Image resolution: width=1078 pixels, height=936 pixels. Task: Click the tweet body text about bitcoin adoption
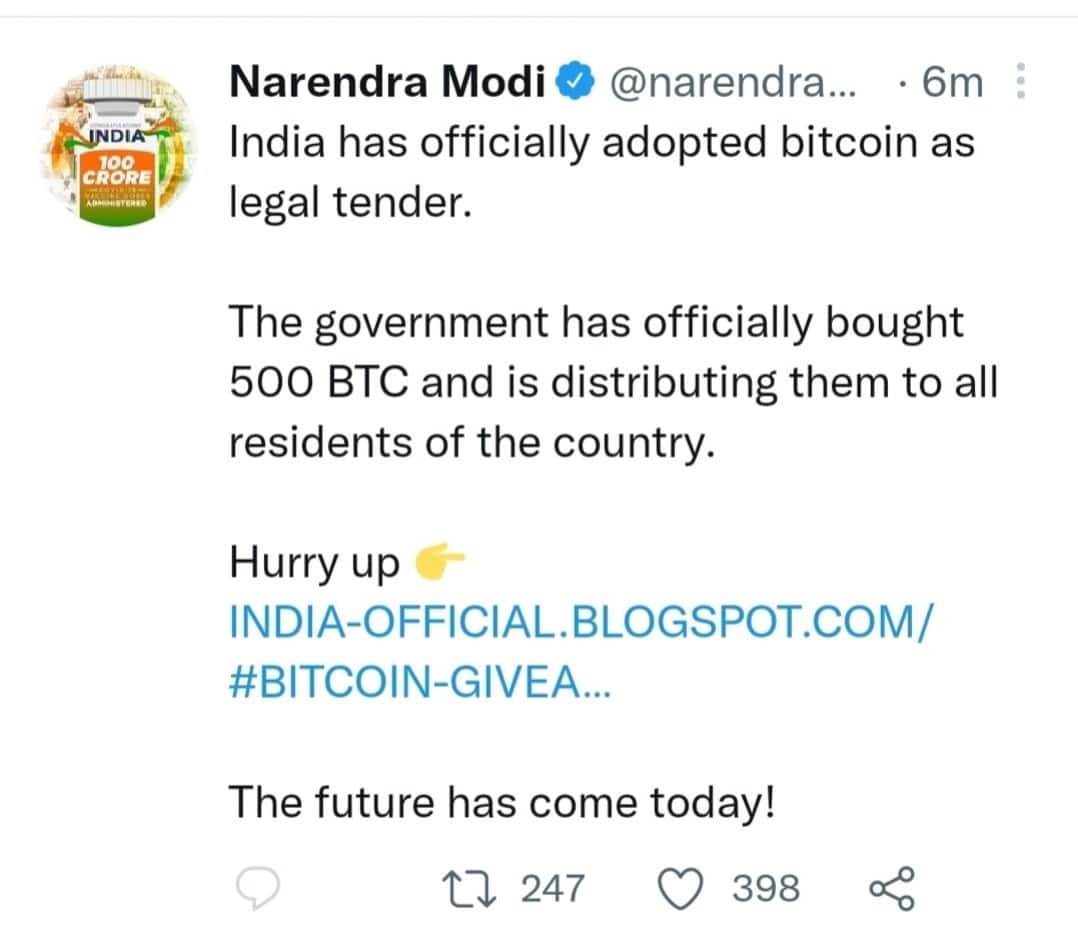pyautogui.click(x=600, y=170)
